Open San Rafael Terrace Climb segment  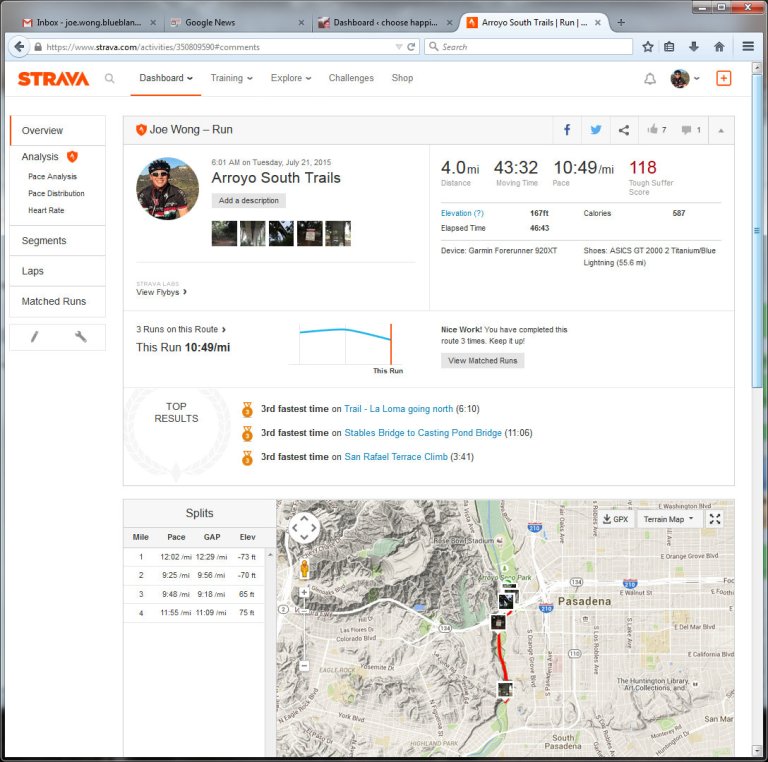point(396,456)
